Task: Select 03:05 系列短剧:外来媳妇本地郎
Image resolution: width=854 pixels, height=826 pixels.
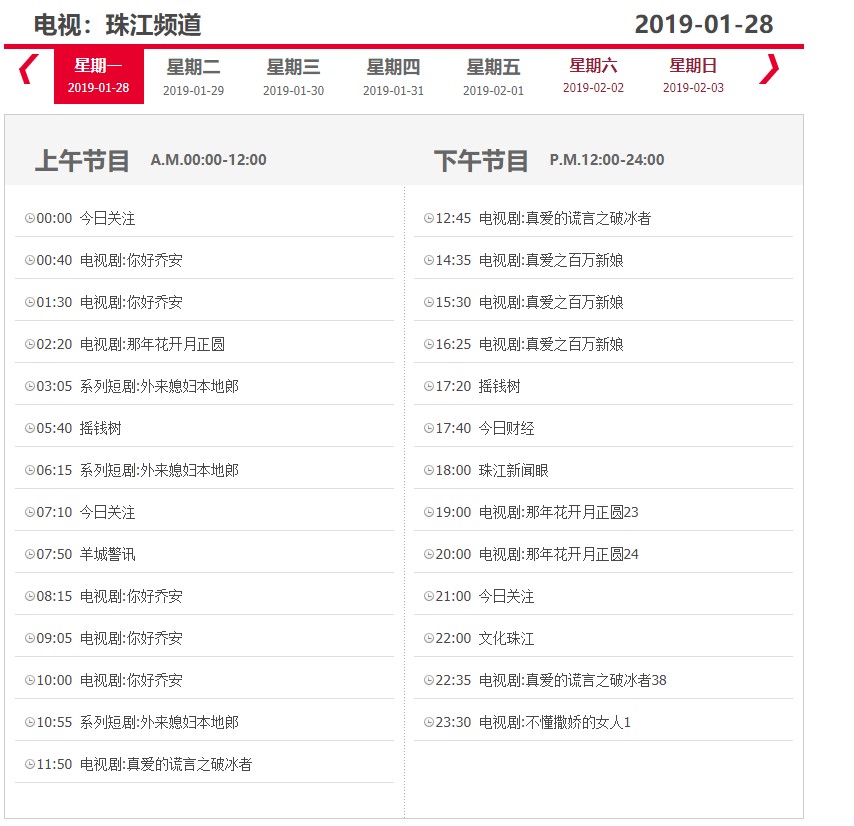Action: (x=204, y=386)
